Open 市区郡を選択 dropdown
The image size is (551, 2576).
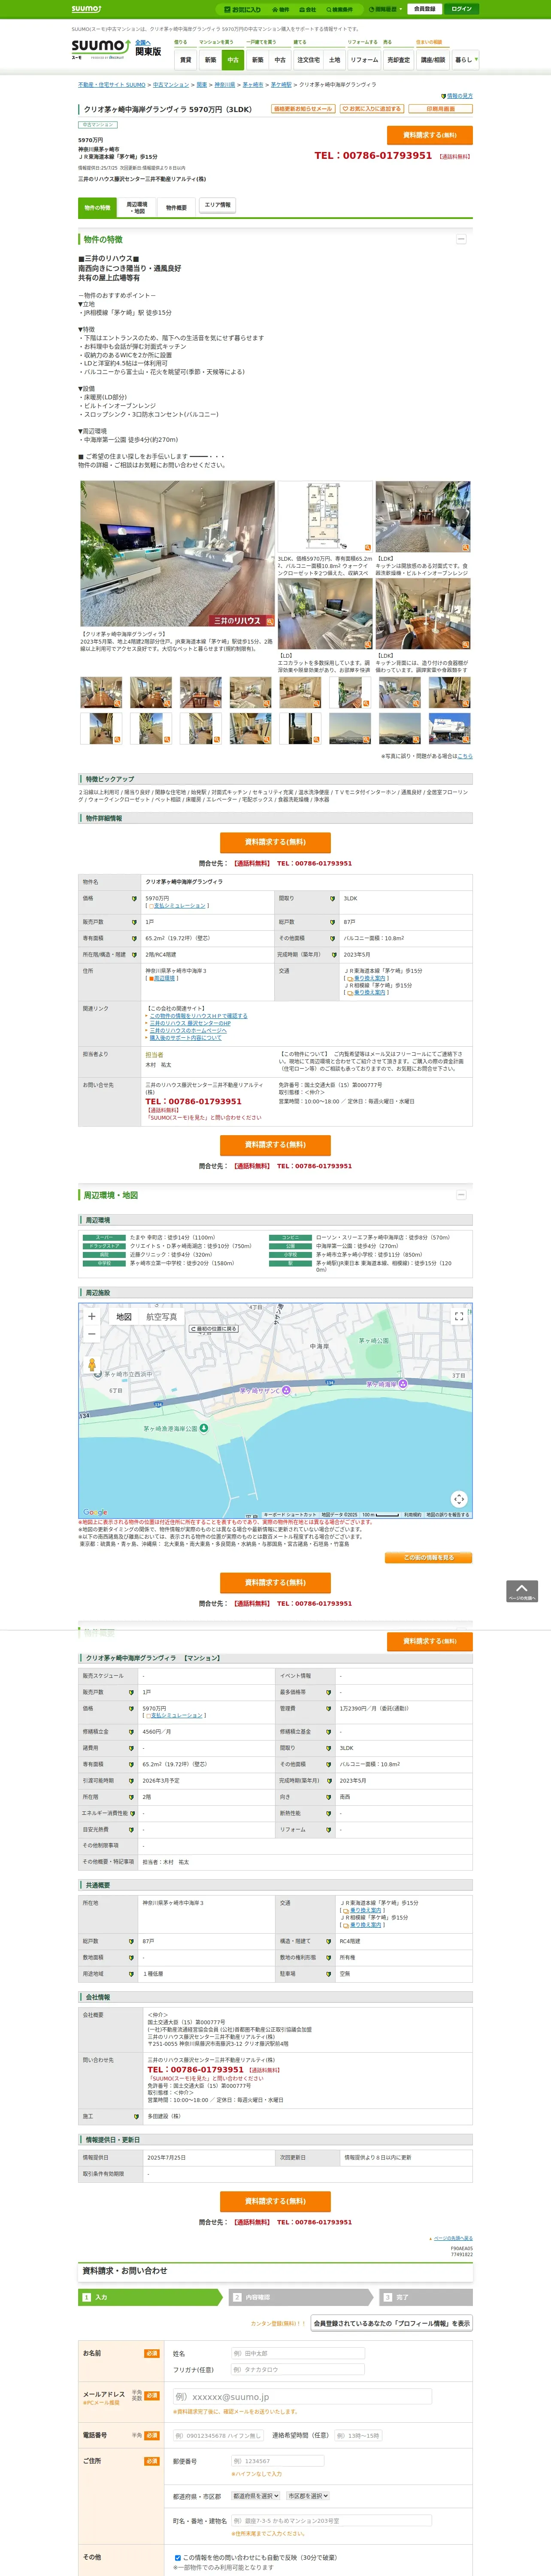308,2496
